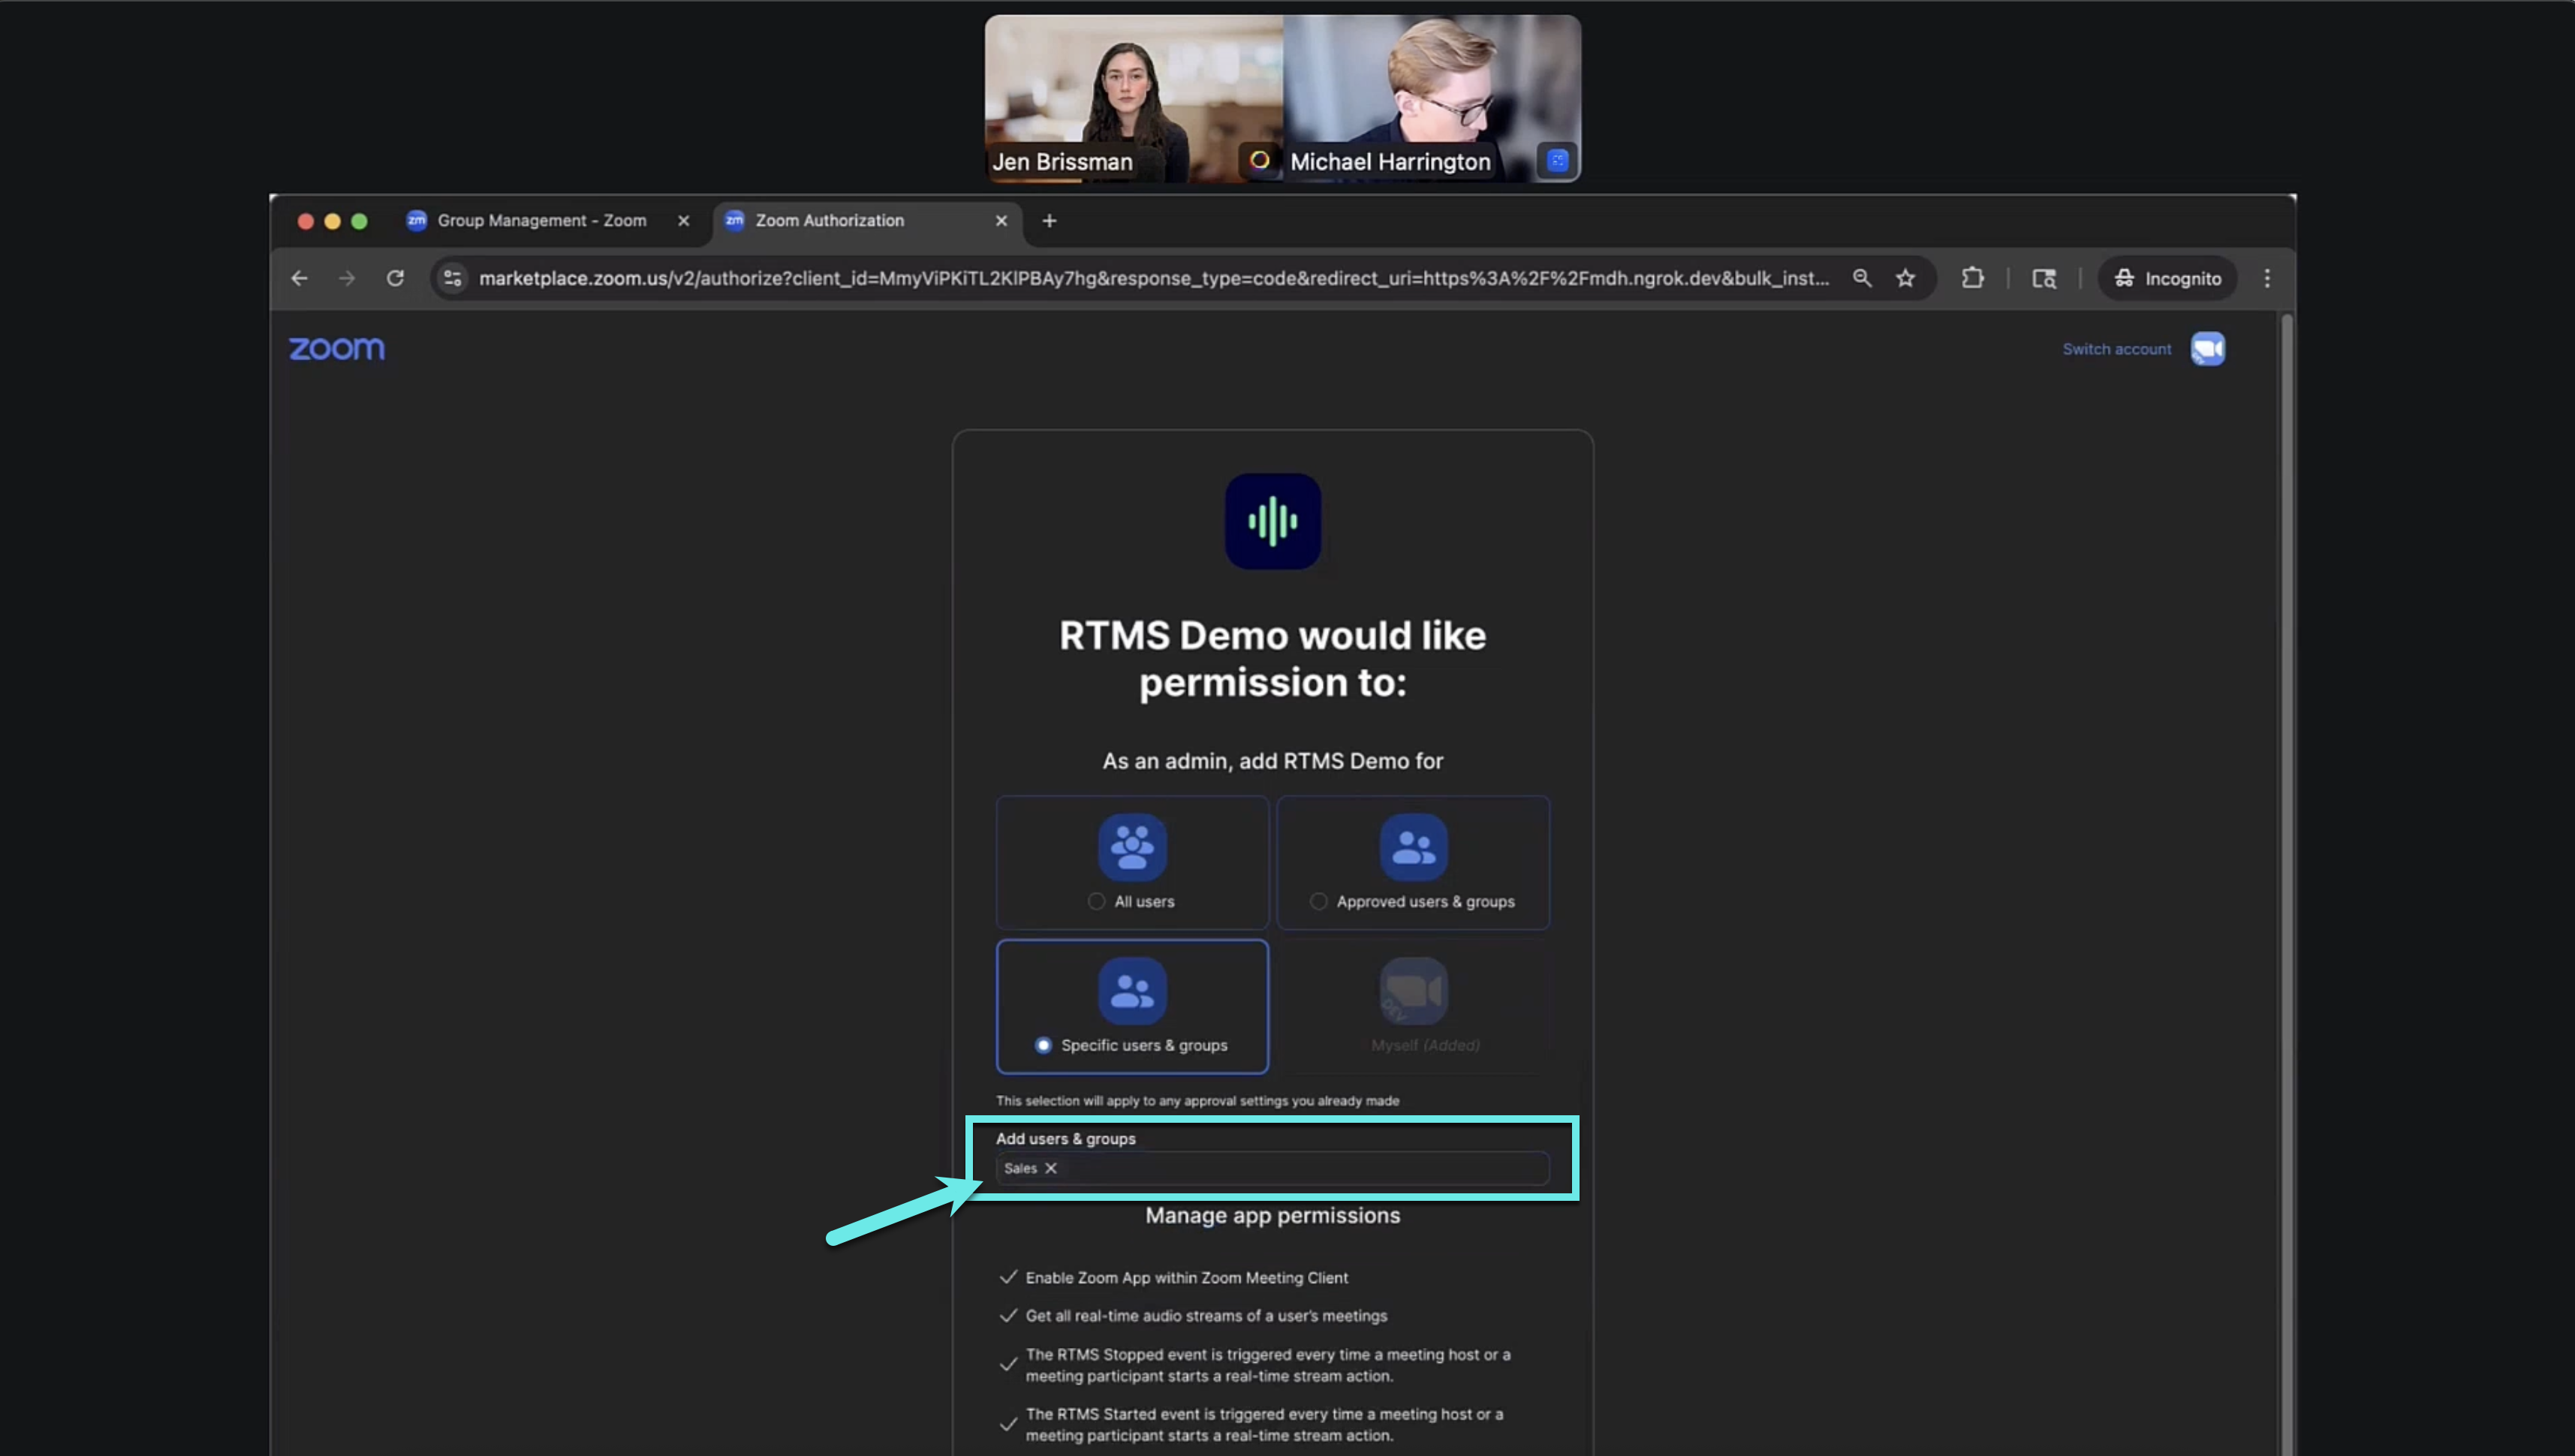
Task: Open a new browser tab
Action: pos(1049,220)
